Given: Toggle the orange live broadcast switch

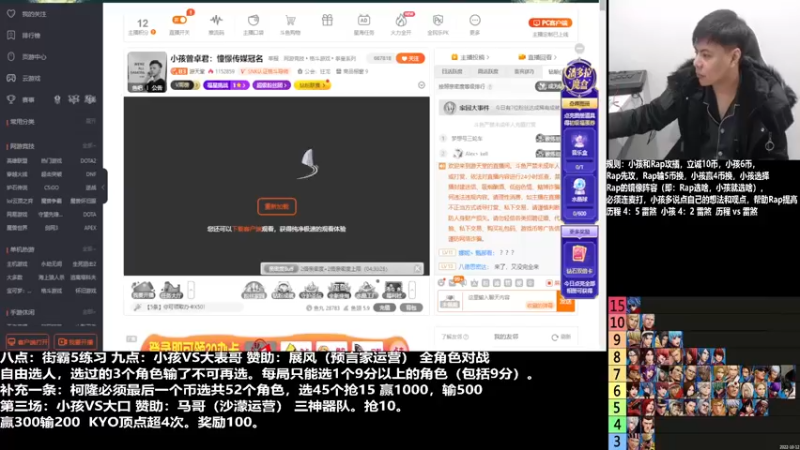Looking at the screenshot, I should tap(180, 20).
